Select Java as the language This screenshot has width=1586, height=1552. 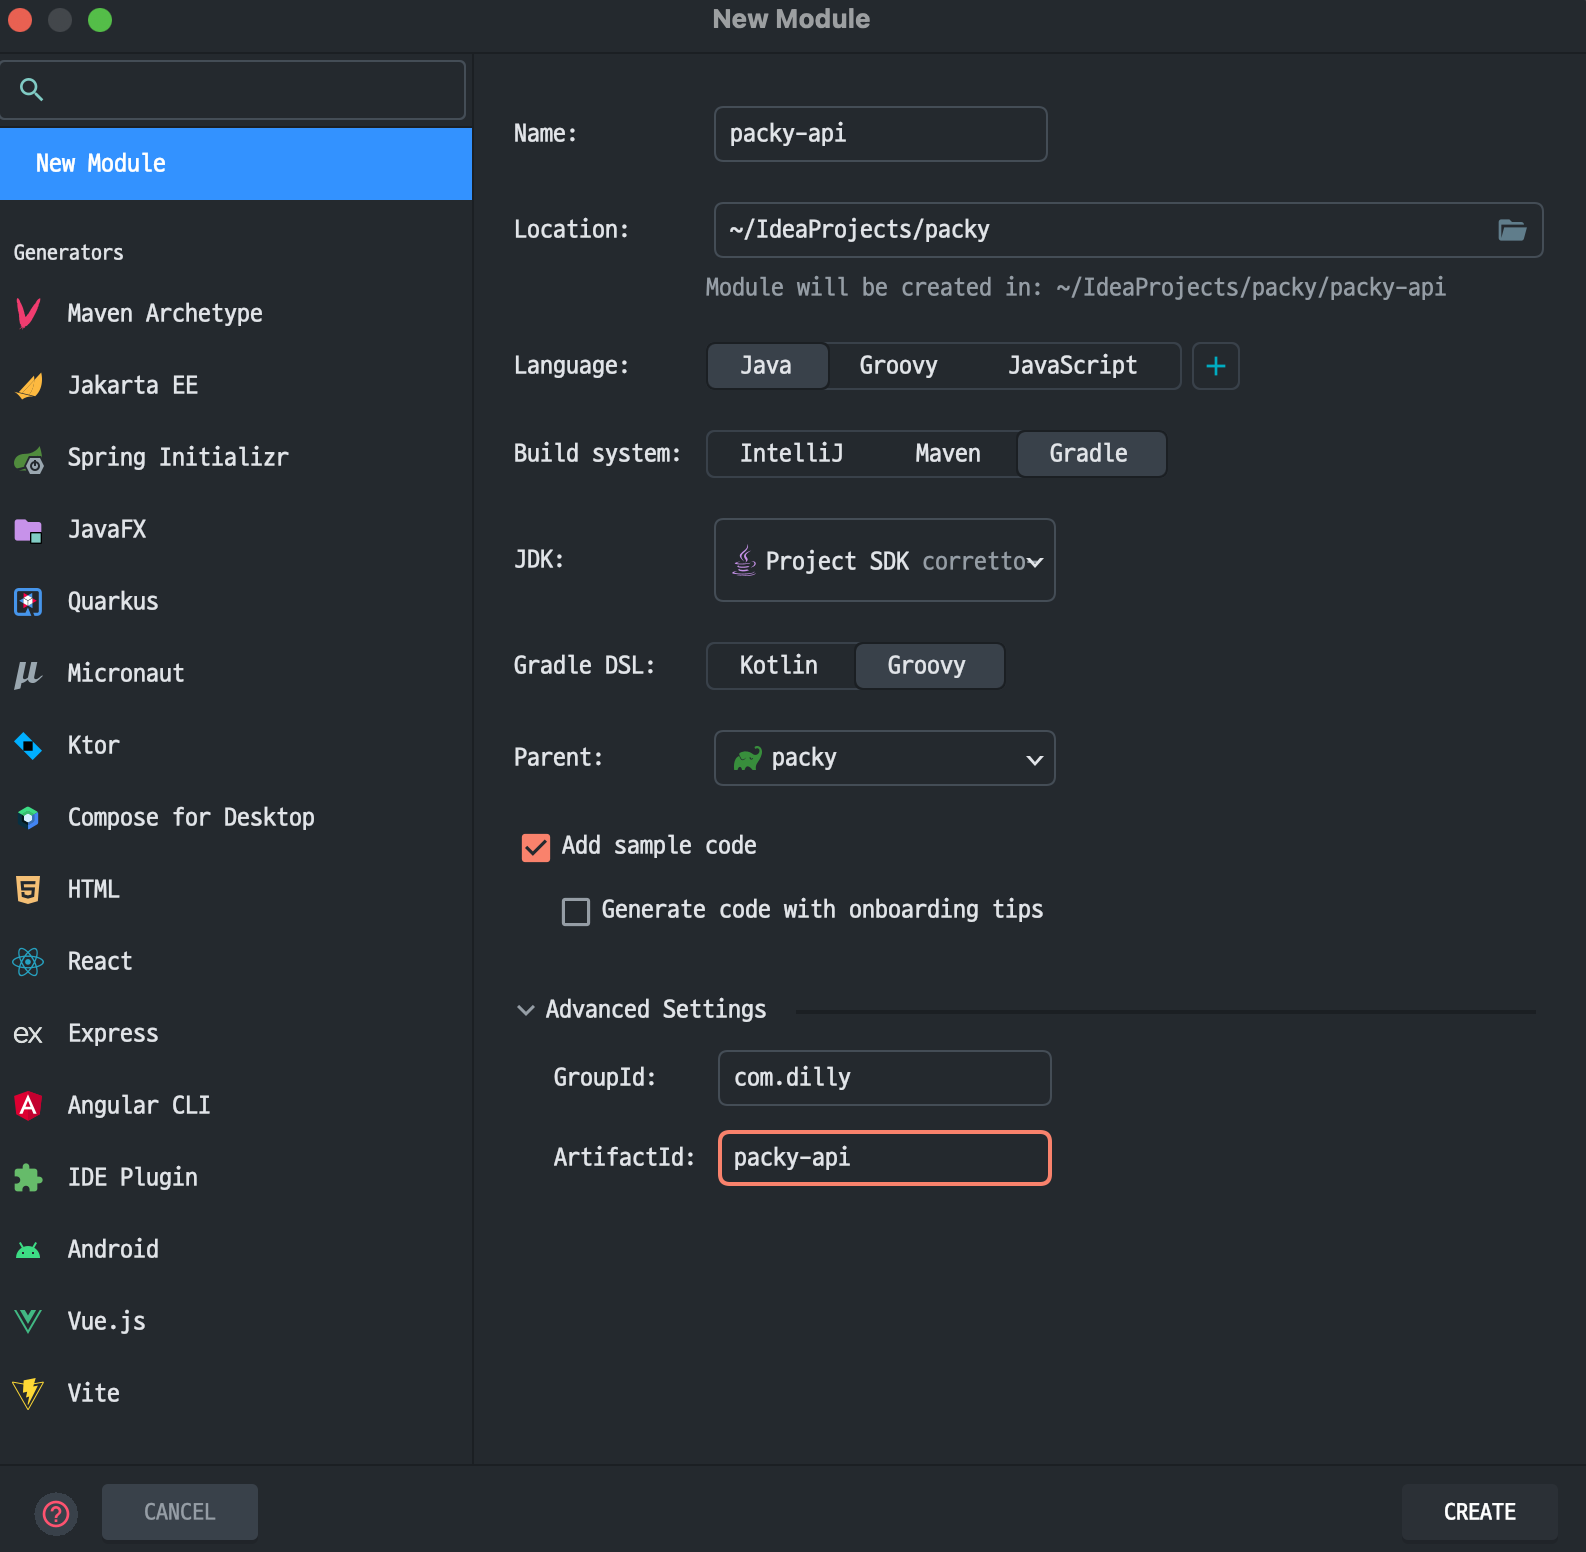click(767, 366)
